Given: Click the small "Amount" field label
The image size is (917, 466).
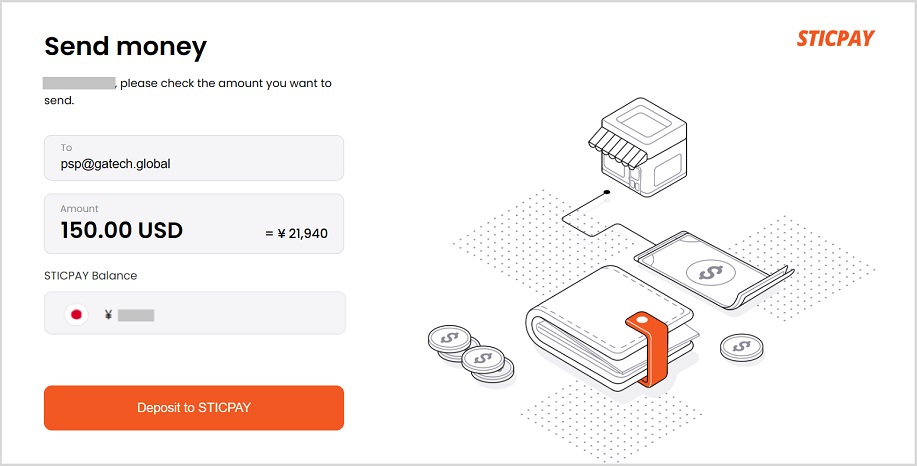Looking at the screenshot, I should click(x=79, y=208).
